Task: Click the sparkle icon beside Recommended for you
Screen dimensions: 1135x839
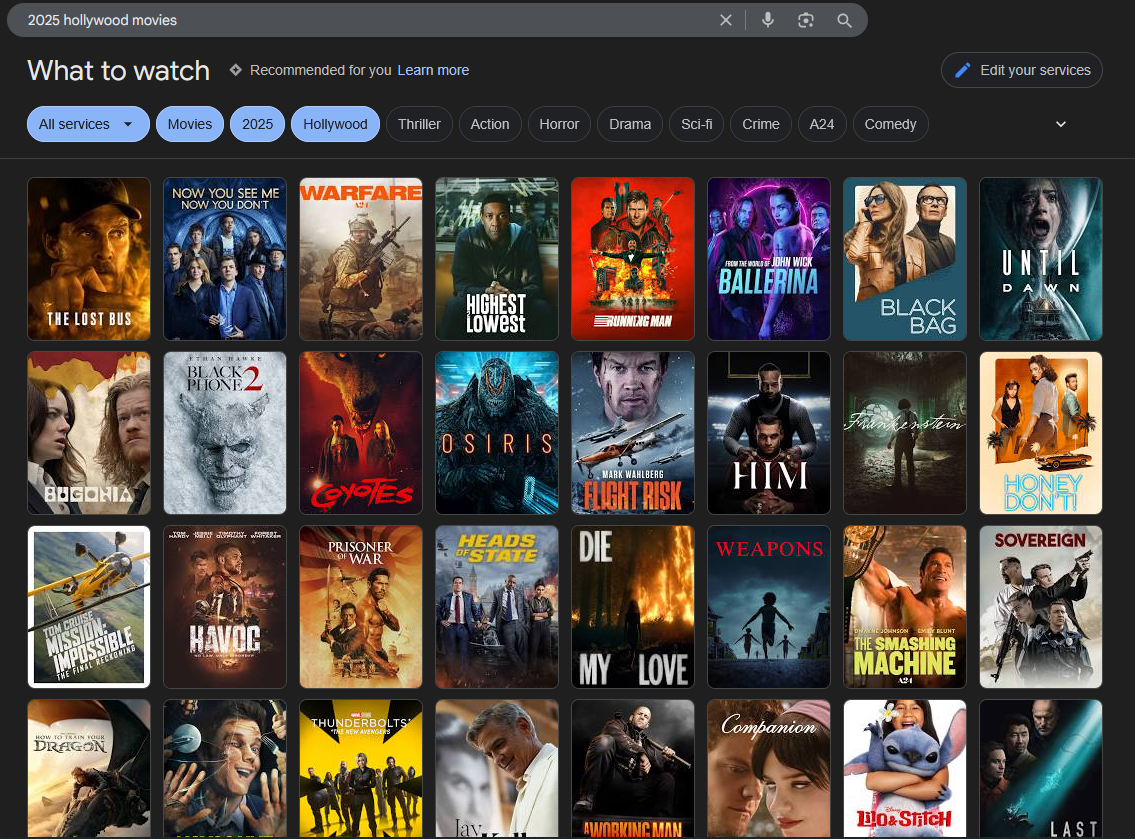Action: point(235,70)
